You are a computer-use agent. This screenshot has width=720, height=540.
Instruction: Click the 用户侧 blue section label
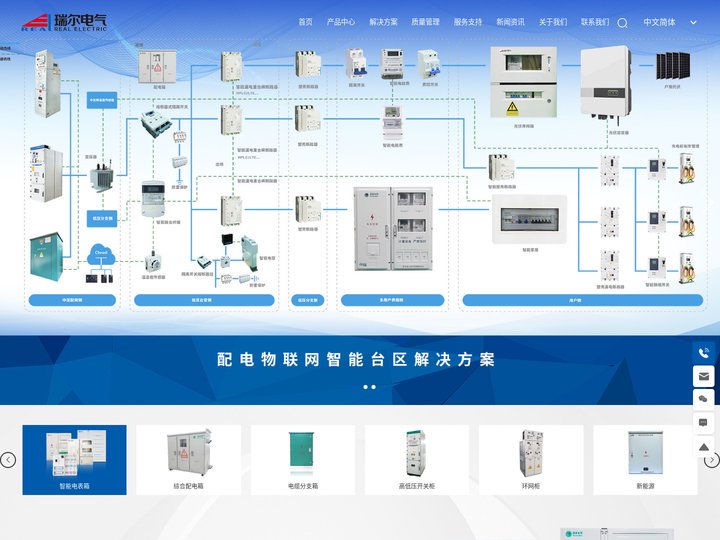tap(582, 300)
